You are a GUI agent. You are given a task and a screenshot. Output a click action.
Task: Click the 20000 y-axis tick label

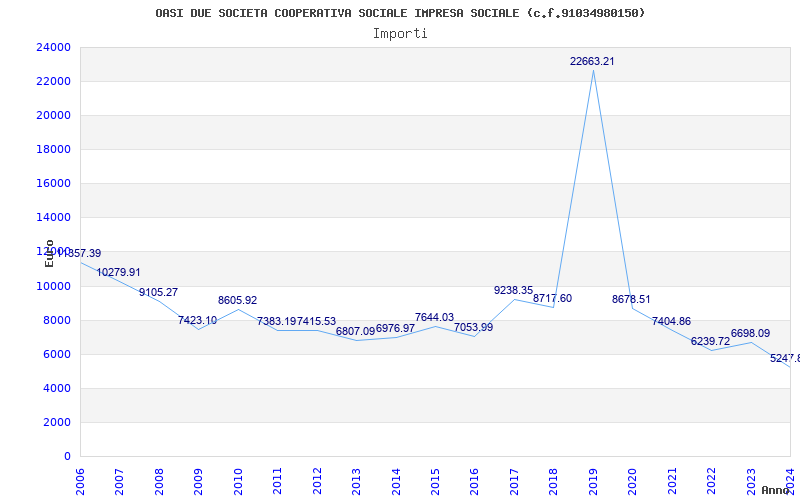(54, 115)
